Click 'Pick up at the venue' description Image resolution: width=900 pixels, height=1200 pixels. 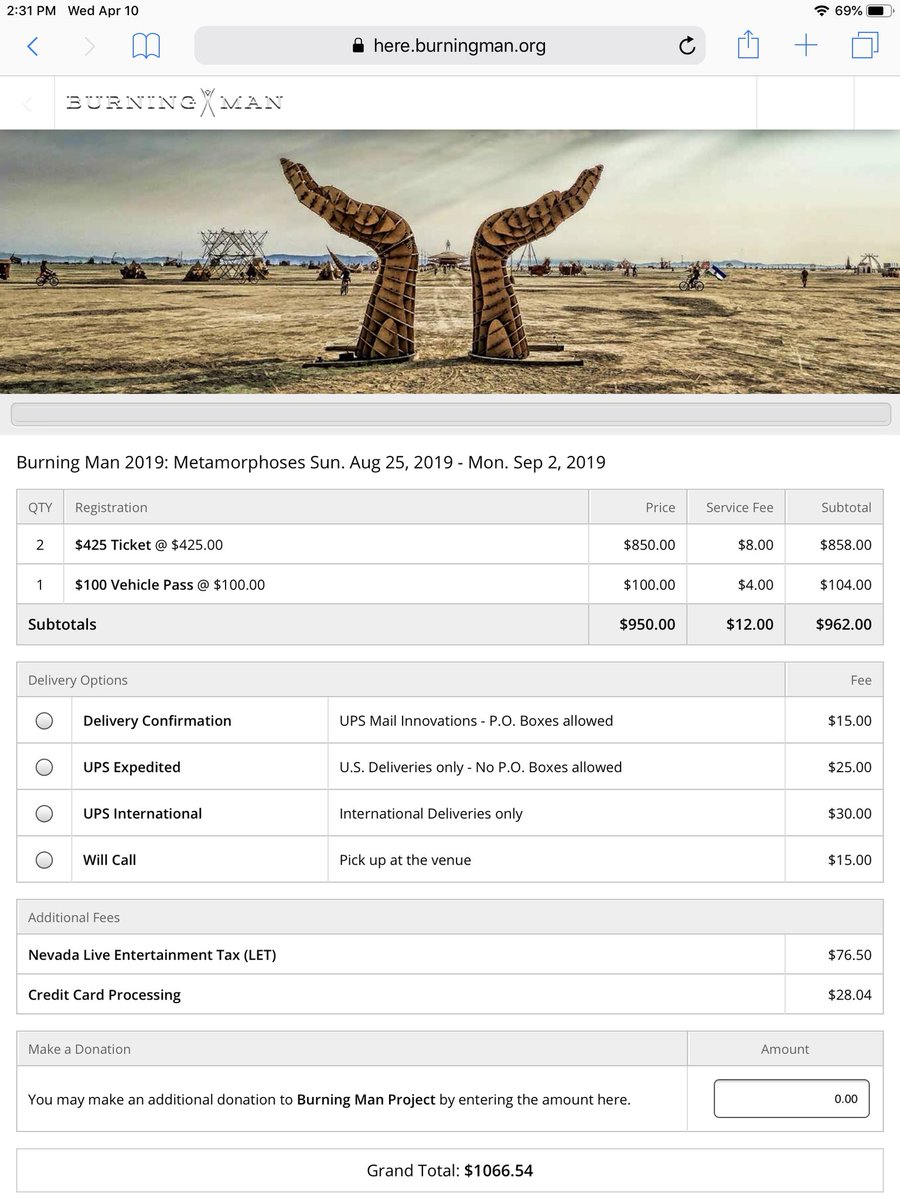(x=405, y=859)
